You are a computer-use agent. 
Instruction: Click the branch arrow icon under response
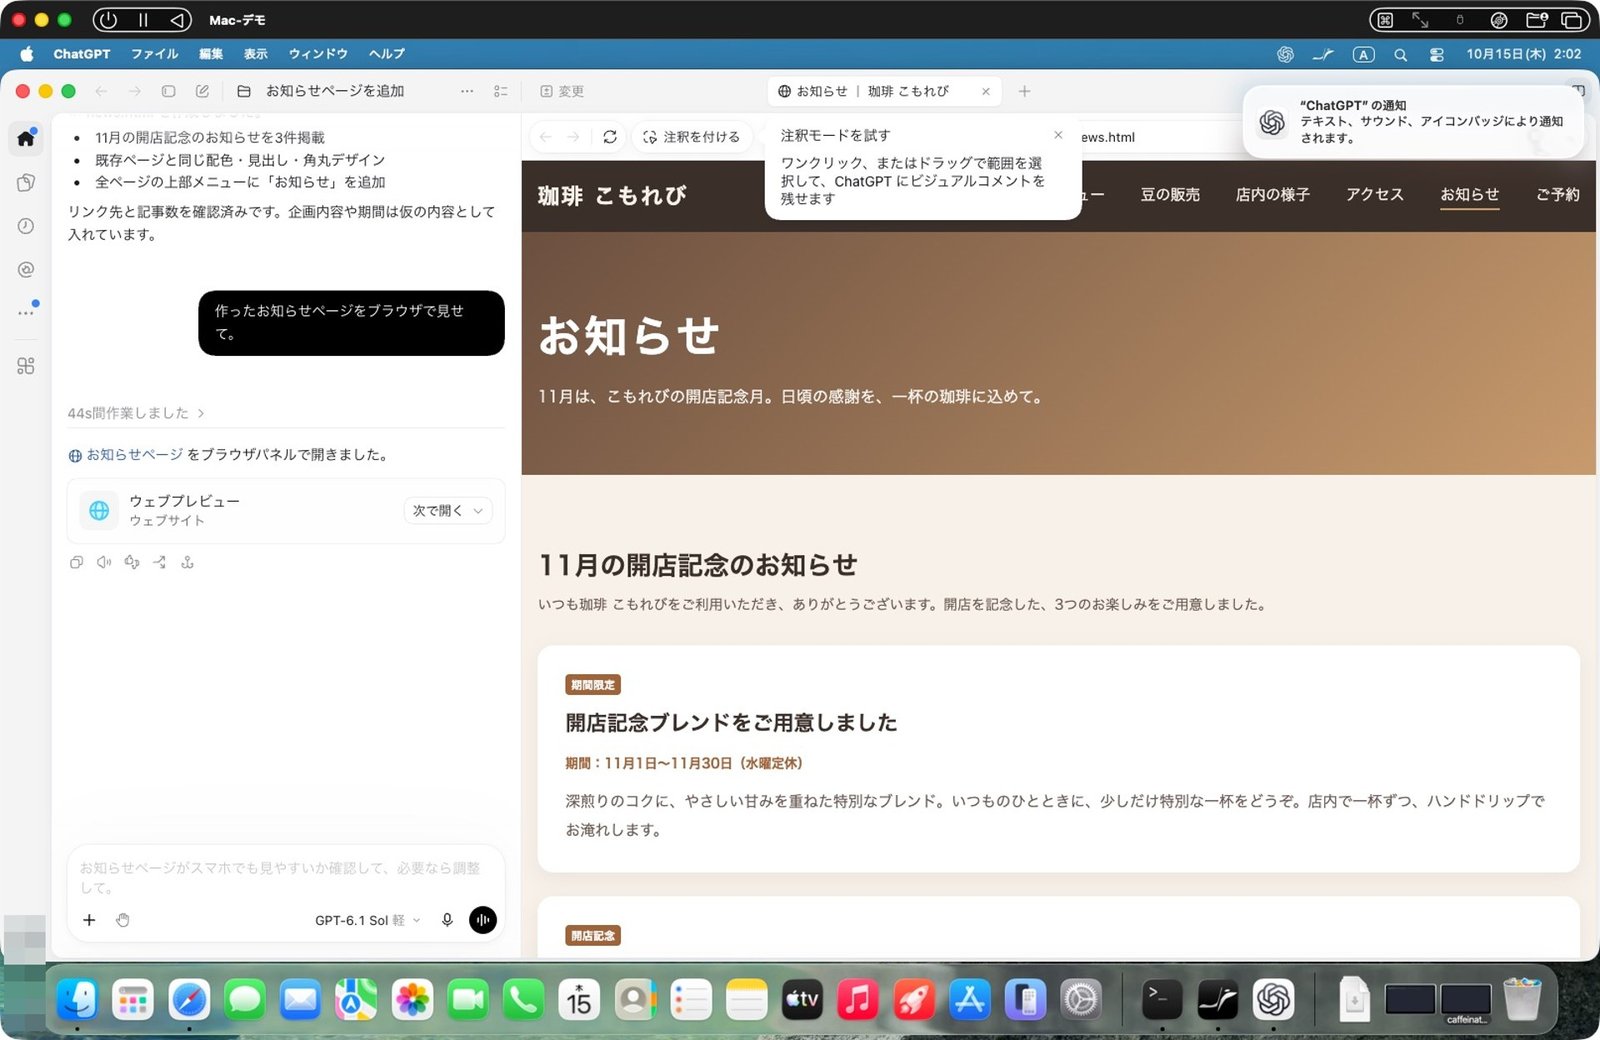click(160, 563)
